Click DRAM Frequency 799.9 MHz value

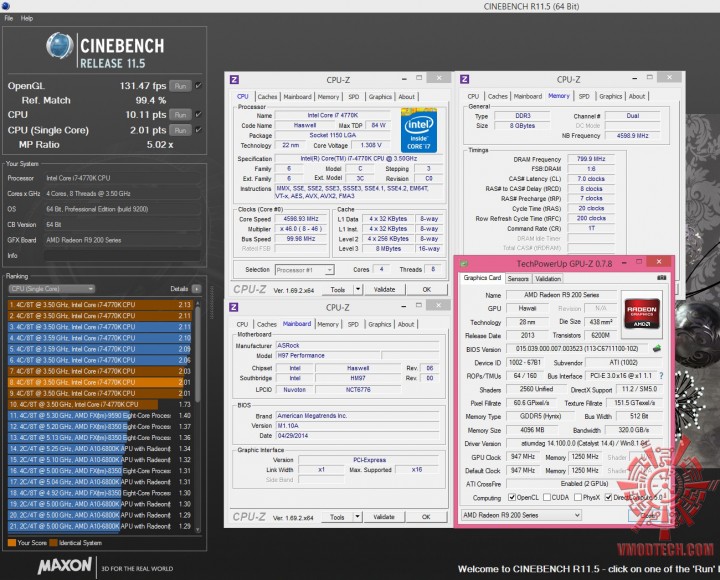(x=591, y=159)
